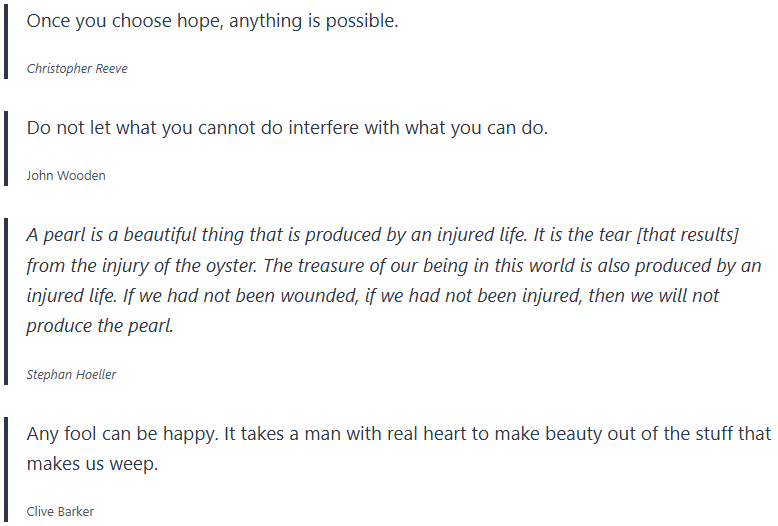Click the line "makes us weep."
This screenshot has width=778, height=526.
tap(92, 464)
